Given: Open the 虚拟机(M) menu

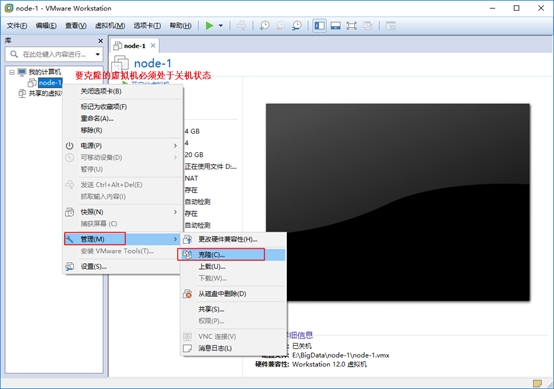Looking at the screenshot, I should pyautogui.click(x=110, y=25).
